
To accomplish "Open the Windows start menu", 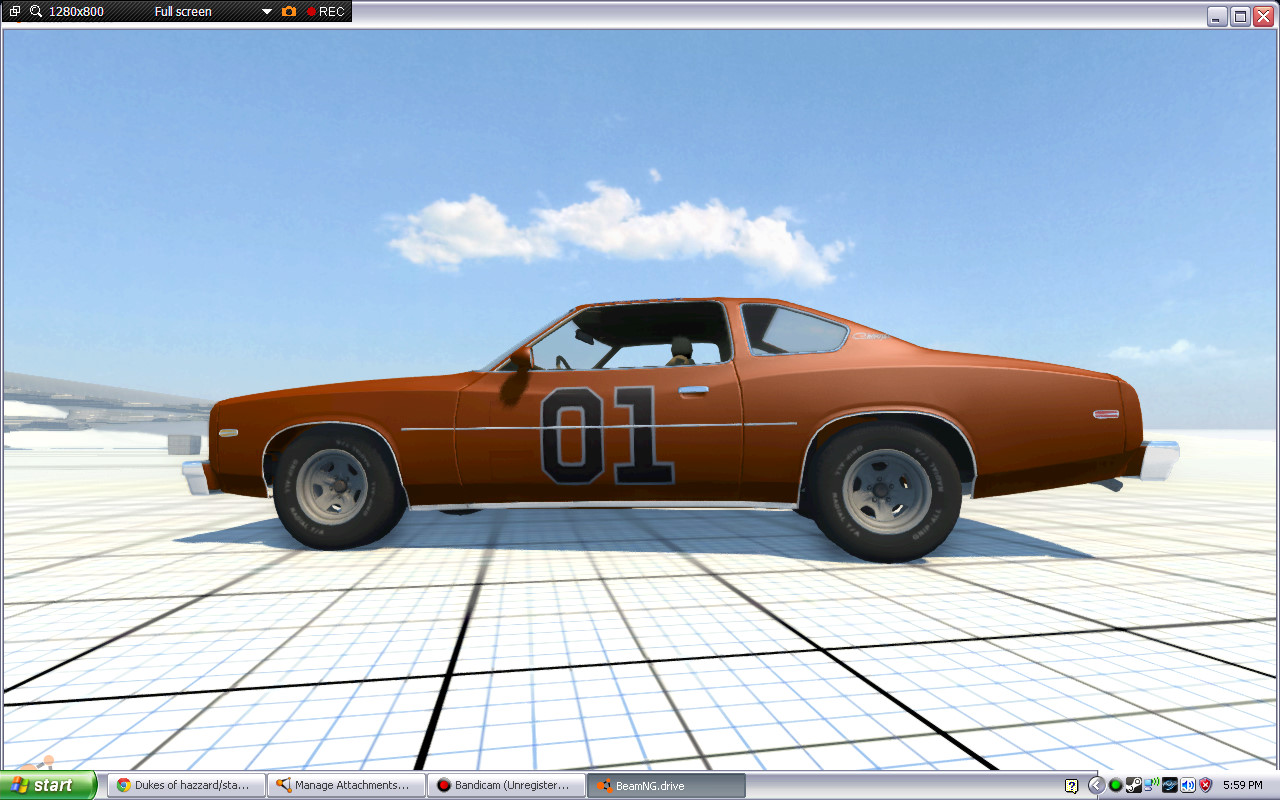I will 48,785.
